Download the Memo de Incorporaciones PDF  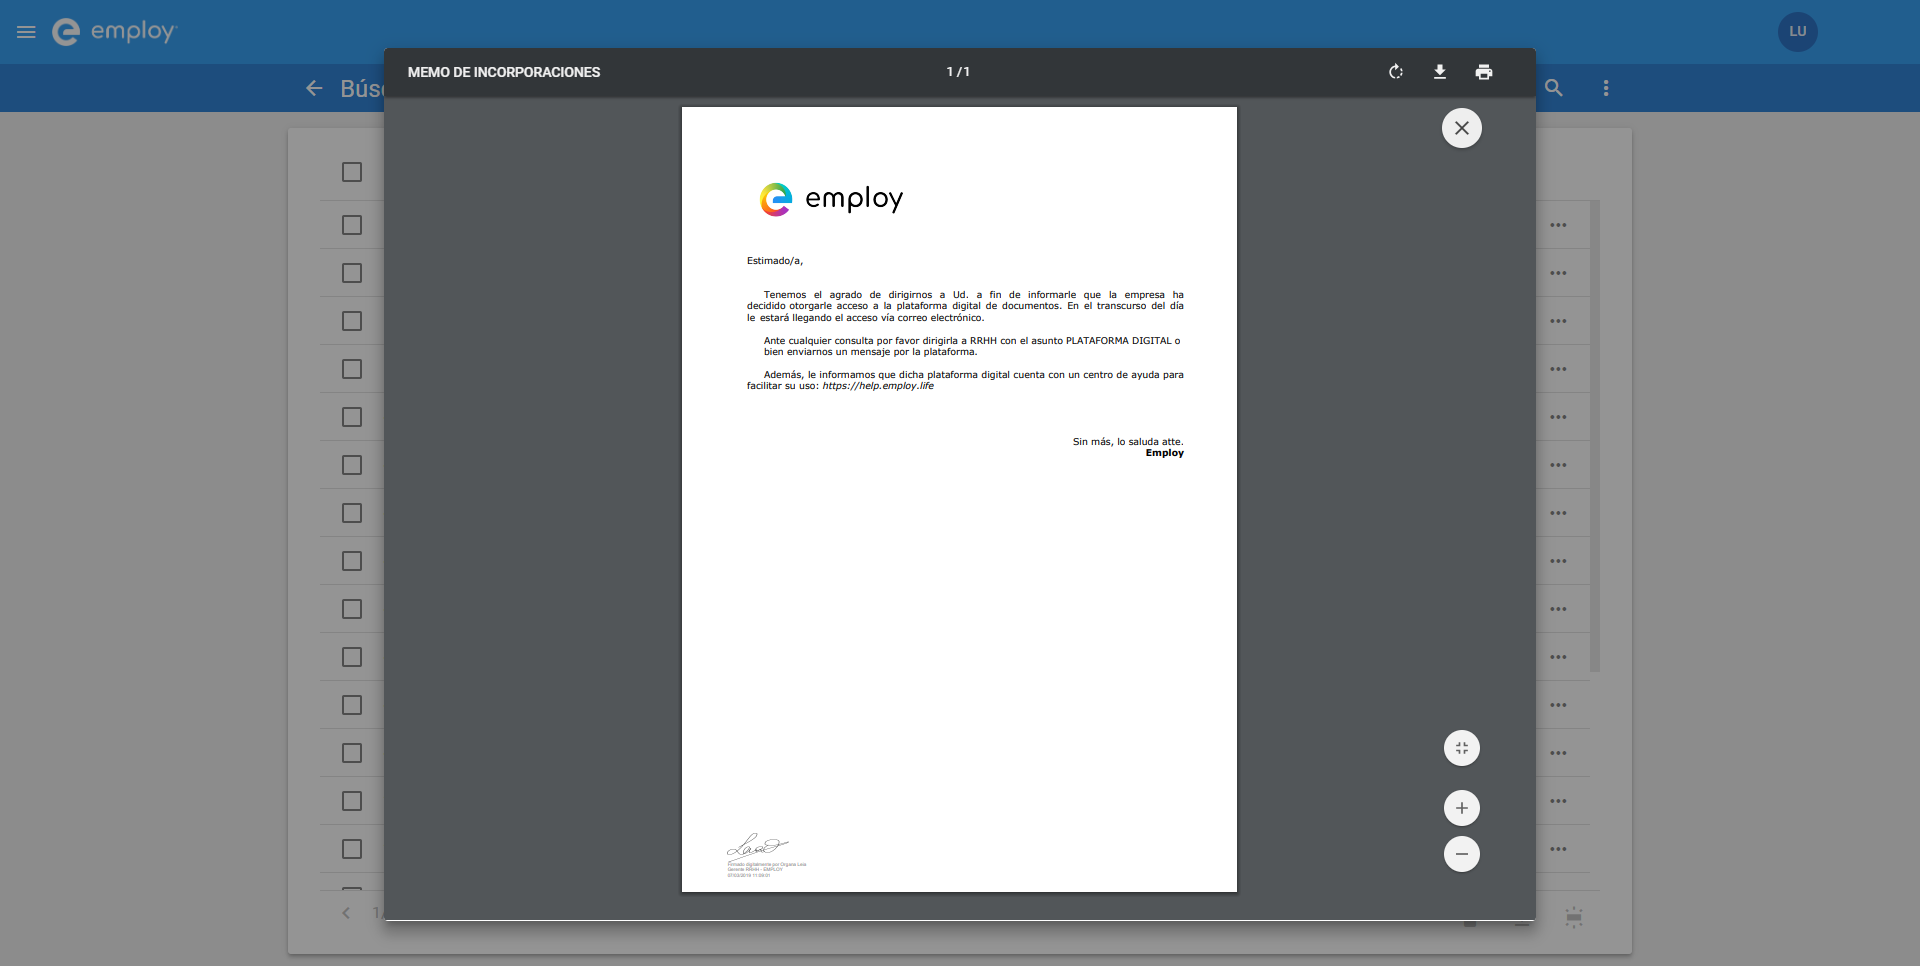tap(1440, 72)
